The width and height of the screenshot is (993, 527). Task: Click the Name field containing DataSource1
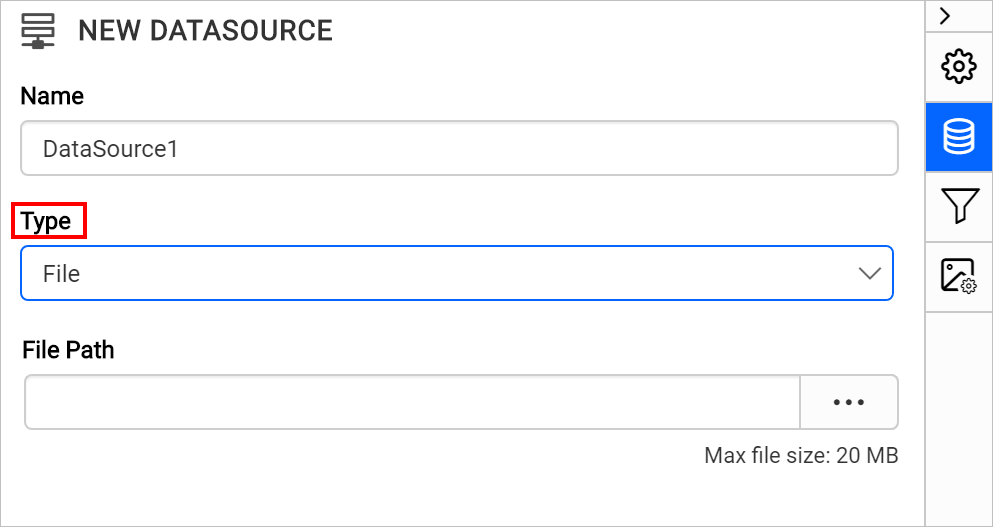click(459, 149)
